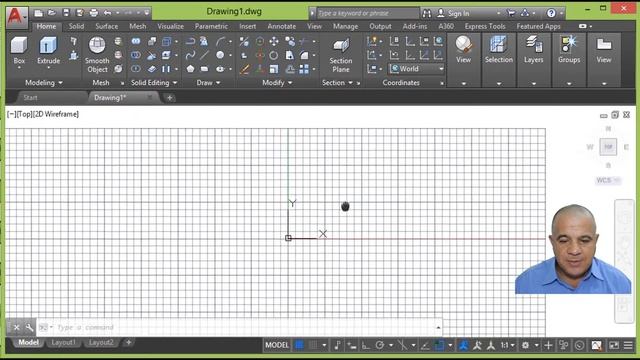Screen dimensions: 640x360
Task: Click the ViewCube Top face
Action: [x=608, y=147]
